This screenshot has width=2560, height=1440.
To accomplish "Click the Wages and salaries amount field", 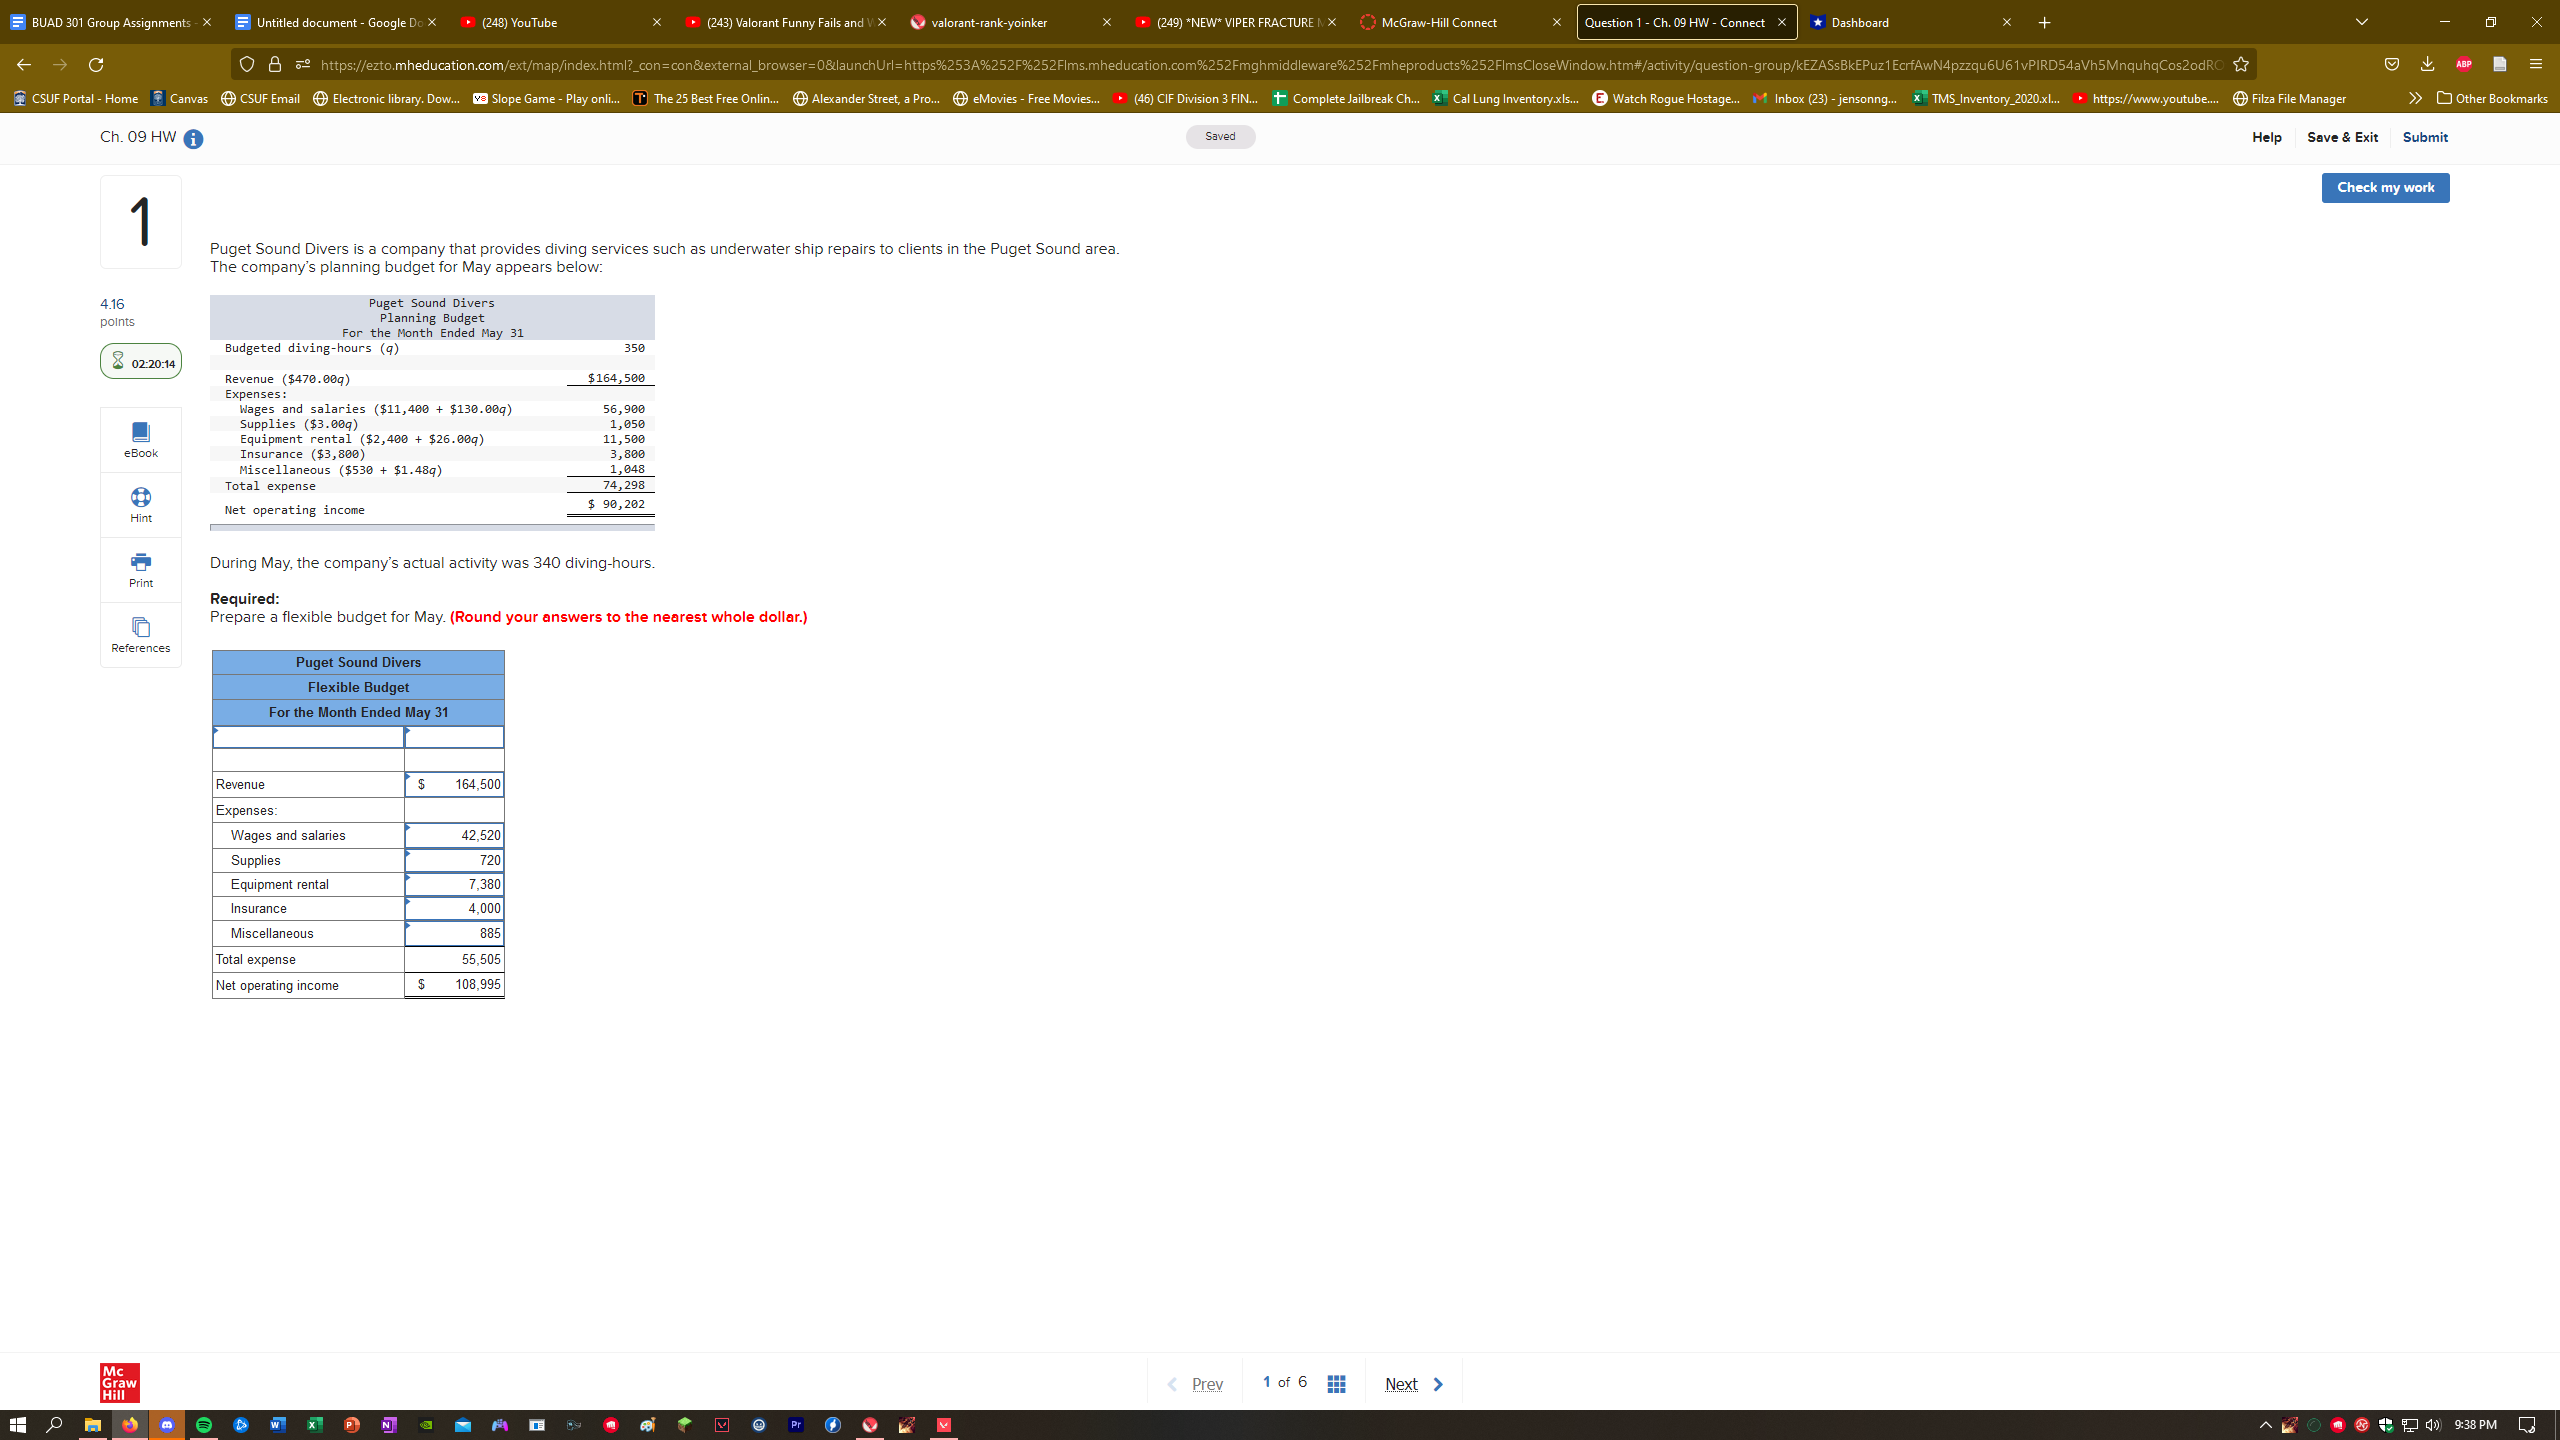I will point(455,835).
